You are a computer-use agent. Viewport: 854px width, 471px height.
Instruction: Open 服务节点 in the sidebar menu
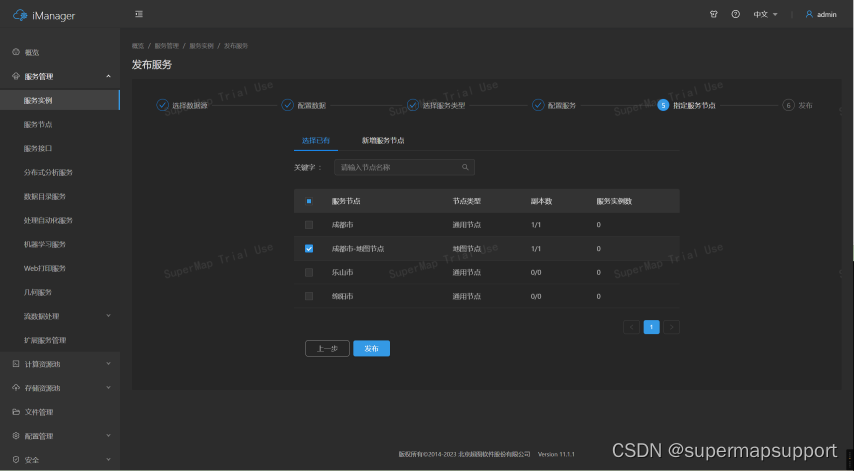pyautogui.click(x=38, y=124)
